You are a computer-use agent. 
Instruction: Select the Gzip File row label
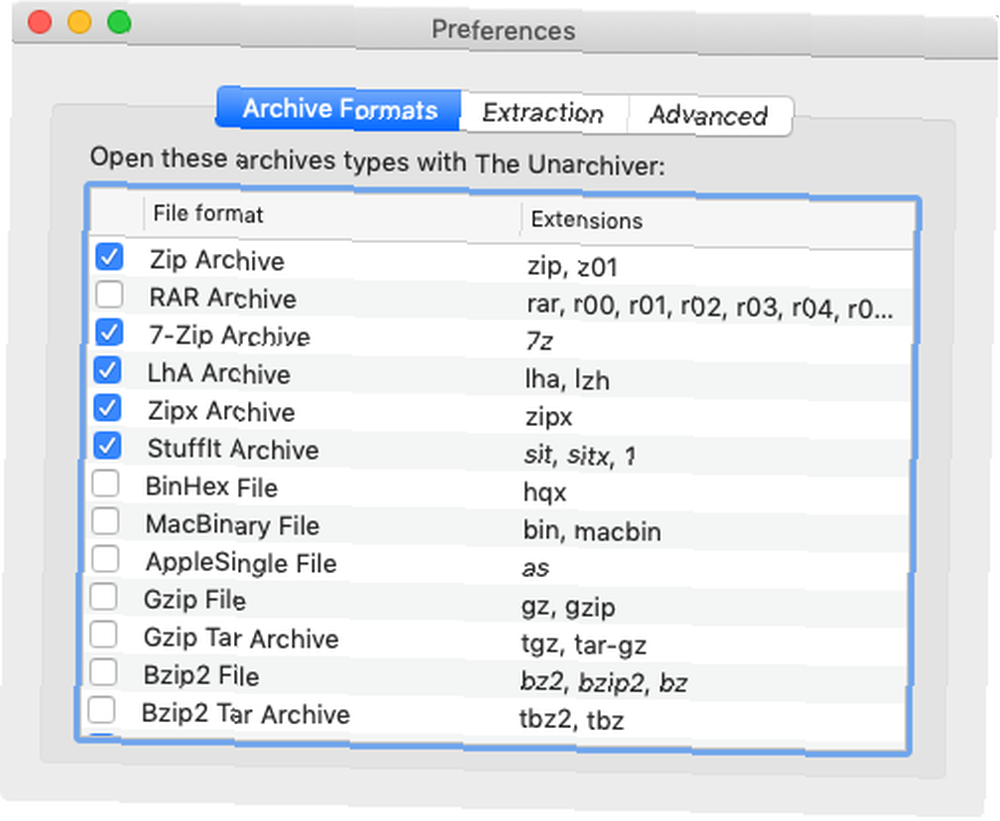195,600
